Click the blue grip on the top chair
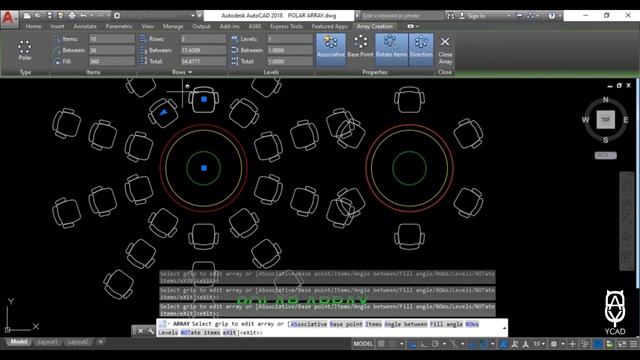 coord(204,99)
